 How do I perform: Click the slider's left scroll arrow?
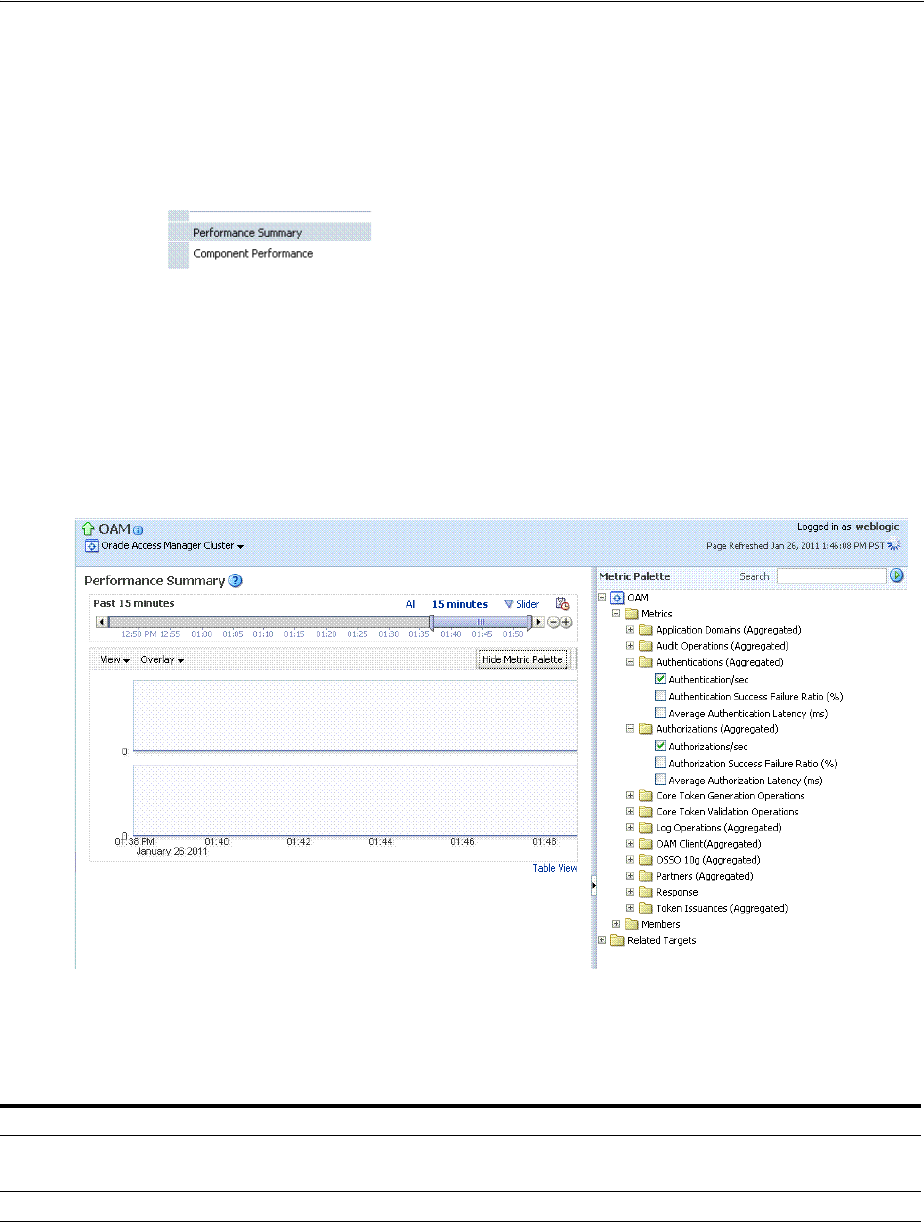pos(100,622)
